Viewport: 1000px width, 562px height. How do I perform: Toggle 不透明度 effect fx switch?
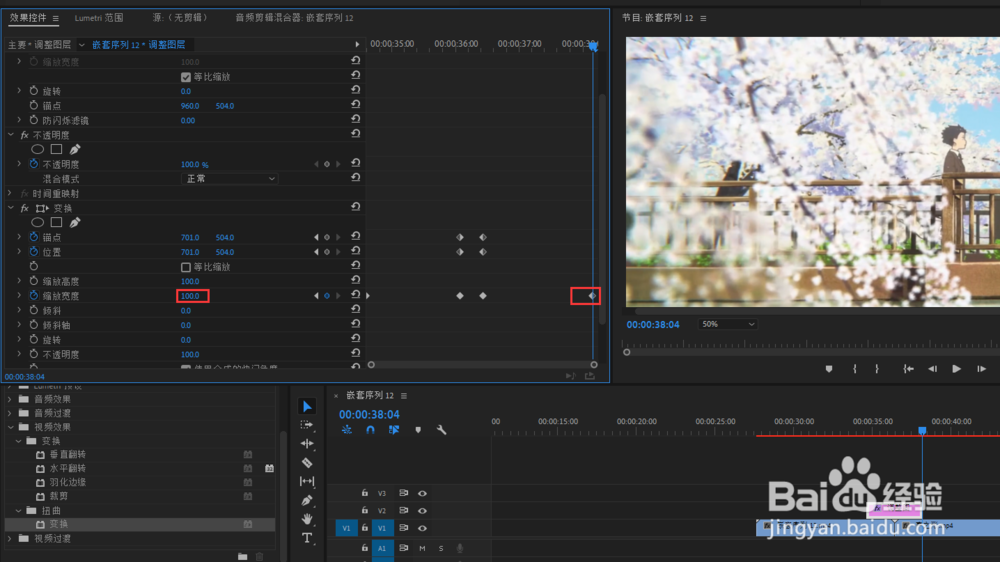tap(24, 135)
